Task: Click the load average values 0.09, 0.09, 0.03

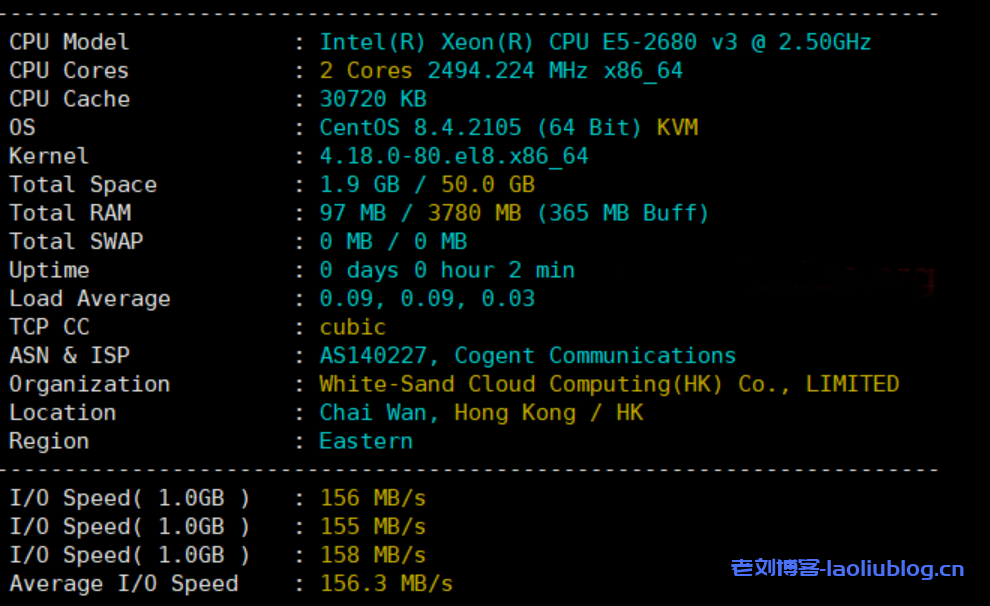Action: coord(427,299)
